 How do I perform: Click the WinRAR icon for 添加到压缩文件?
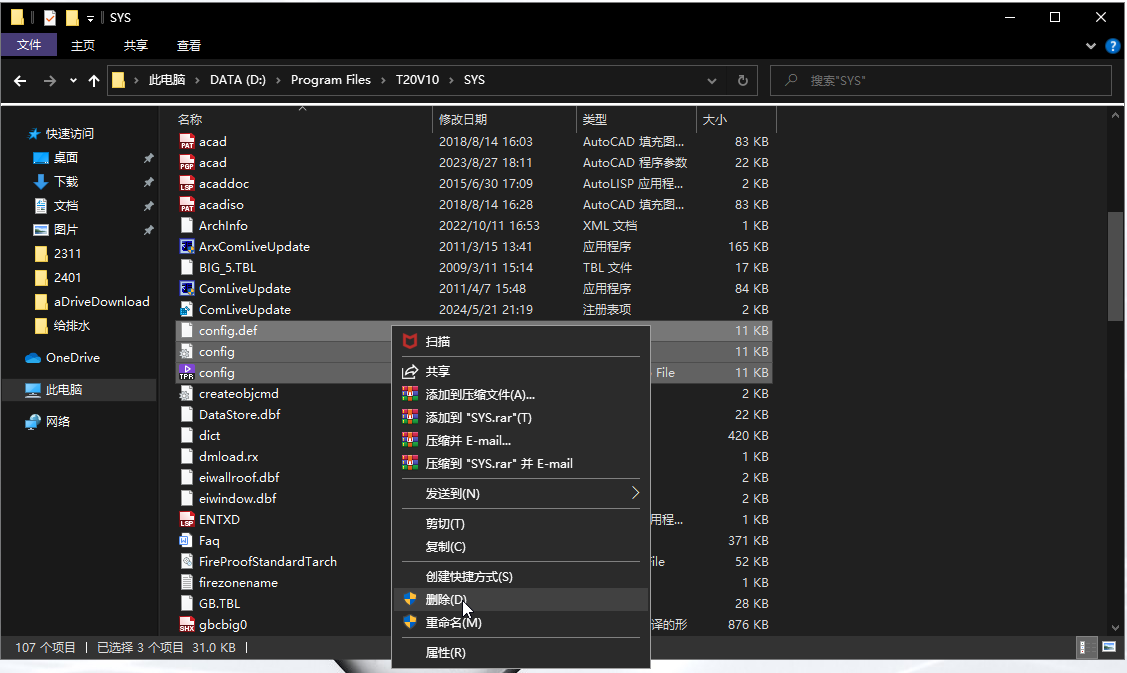(x=410, y=395)
